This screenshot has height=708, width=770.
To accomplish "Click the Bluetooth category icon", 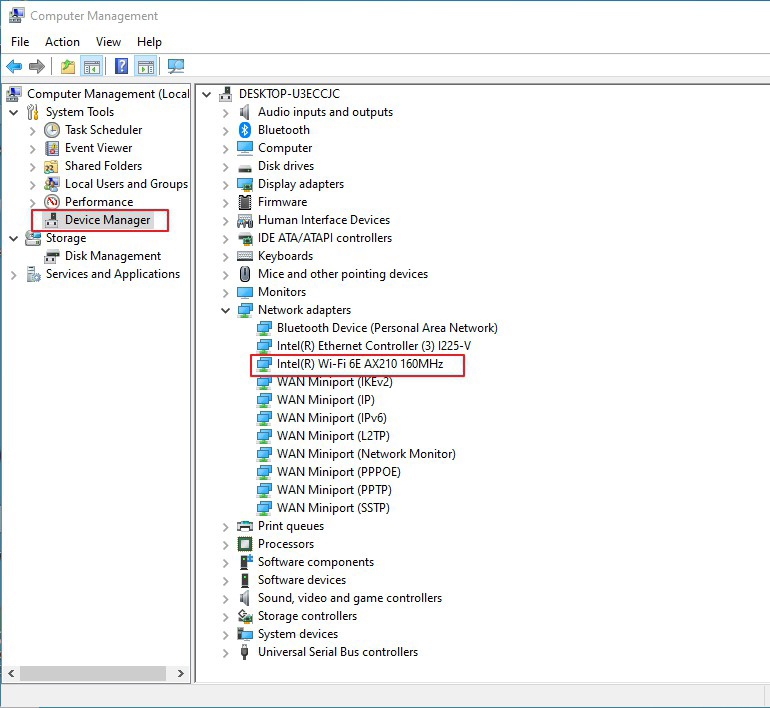I will (245, 130).
